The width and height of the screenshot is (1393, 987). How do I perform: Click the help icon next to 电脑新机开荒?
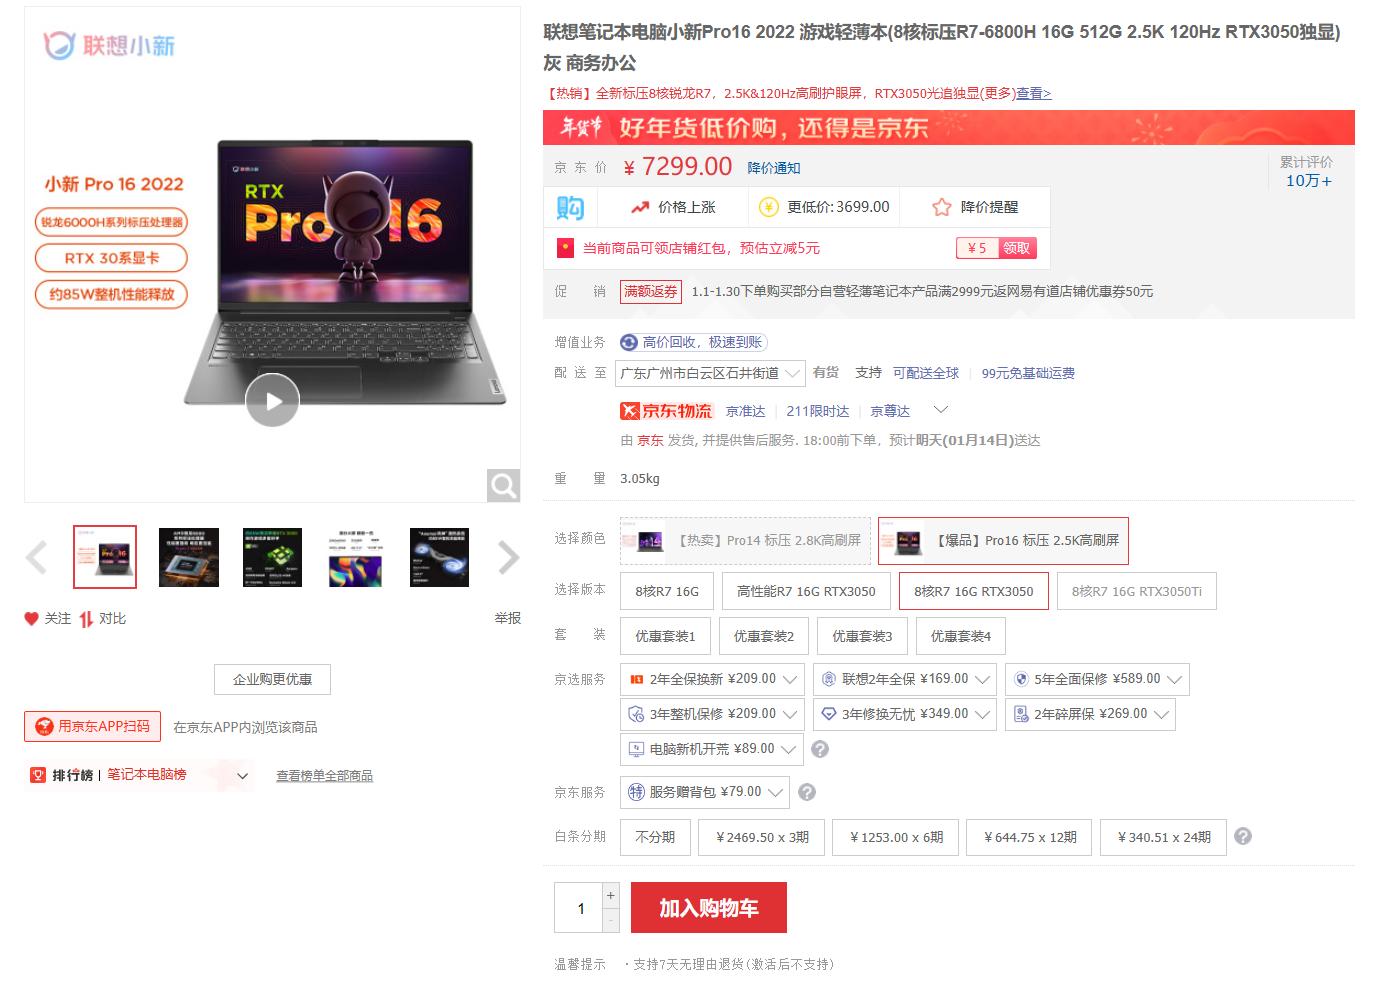tap(819, 749)
